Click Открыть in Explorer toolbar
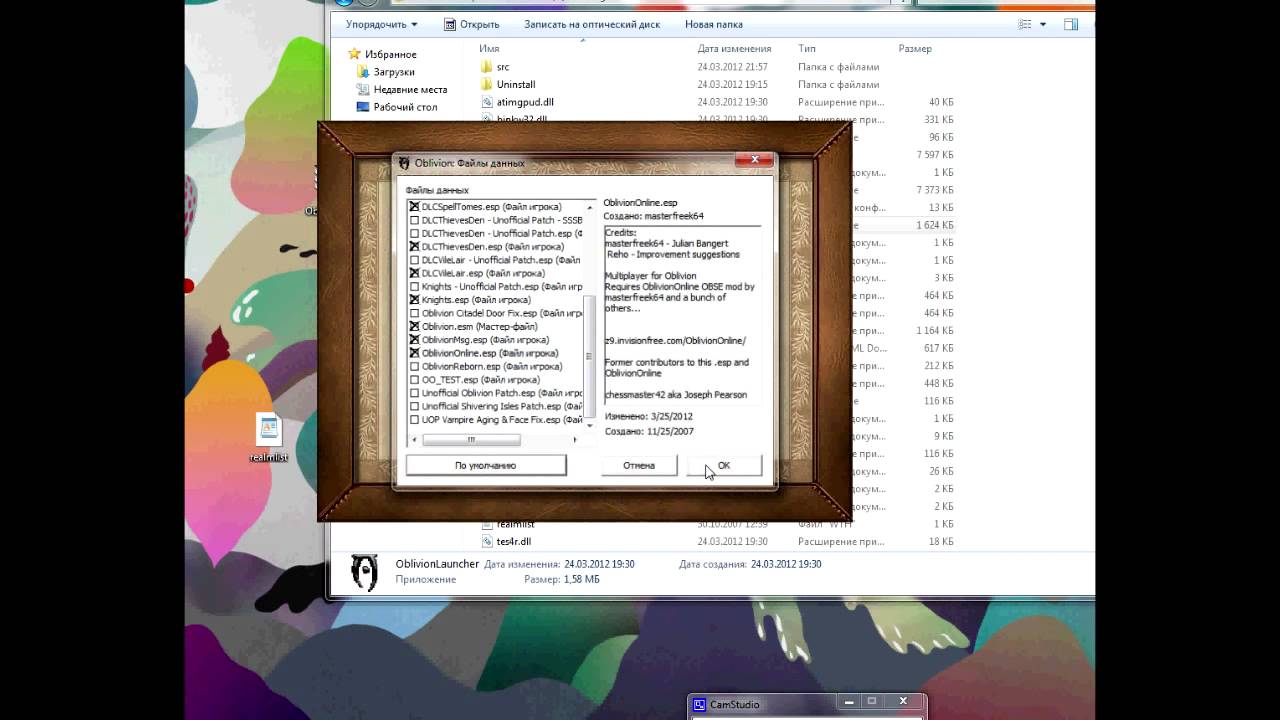 [x=472, y=24]
